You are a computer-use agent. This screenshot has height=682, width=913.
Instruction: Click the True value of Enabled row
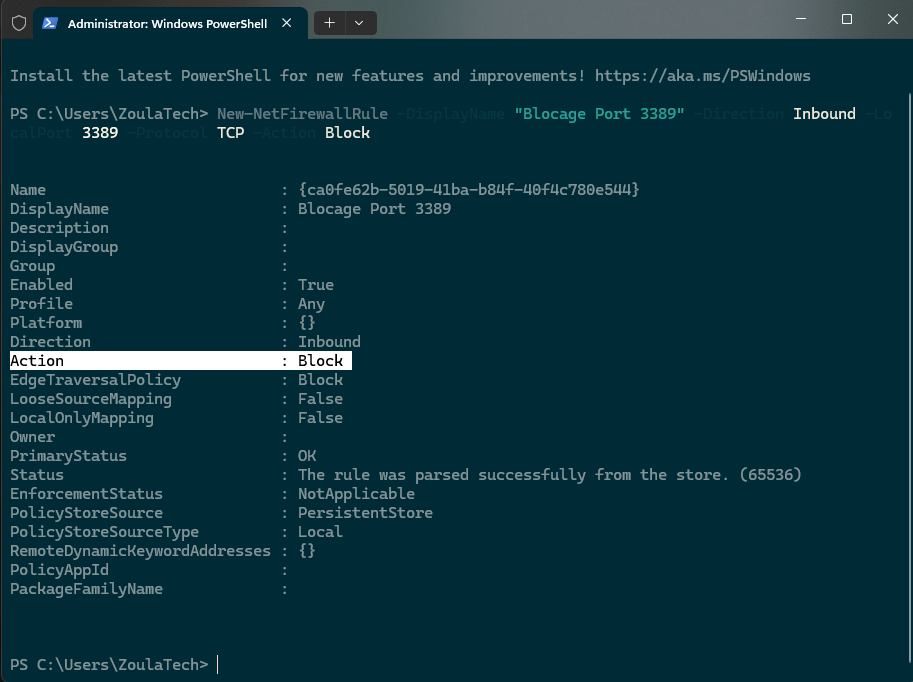pyautogui.click(x=316, y=285)
